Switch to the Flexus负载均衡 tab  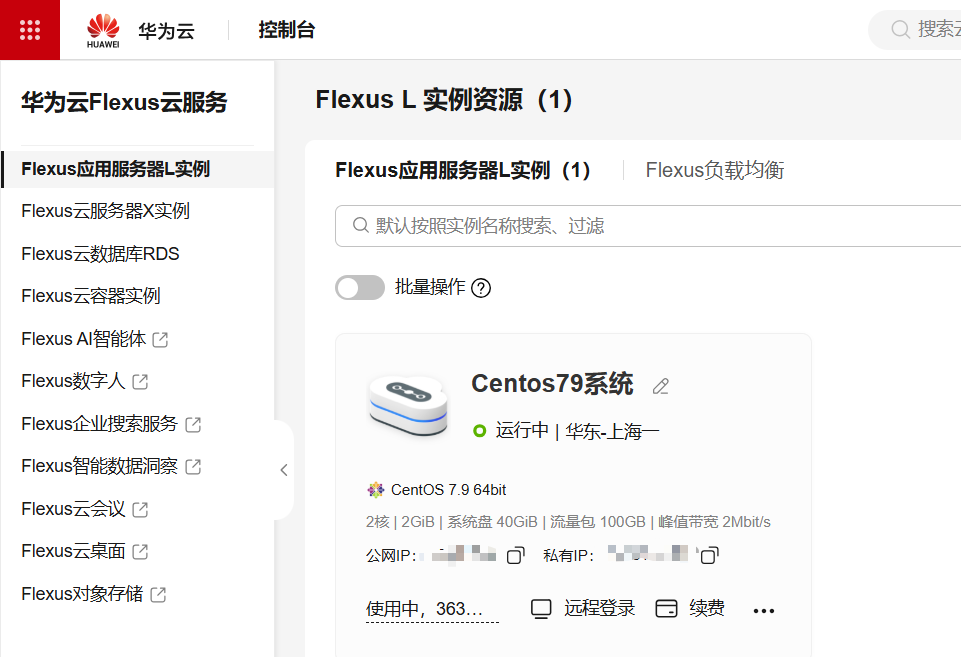(714, 170)
